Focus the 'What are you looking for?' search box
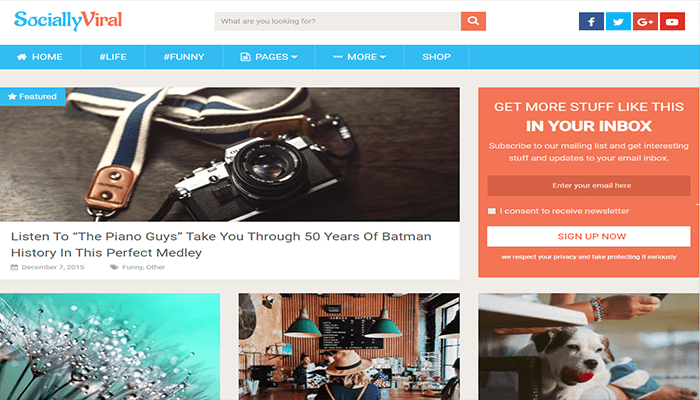The width and height of the screenshot is (700, 400). pos(338,21)
